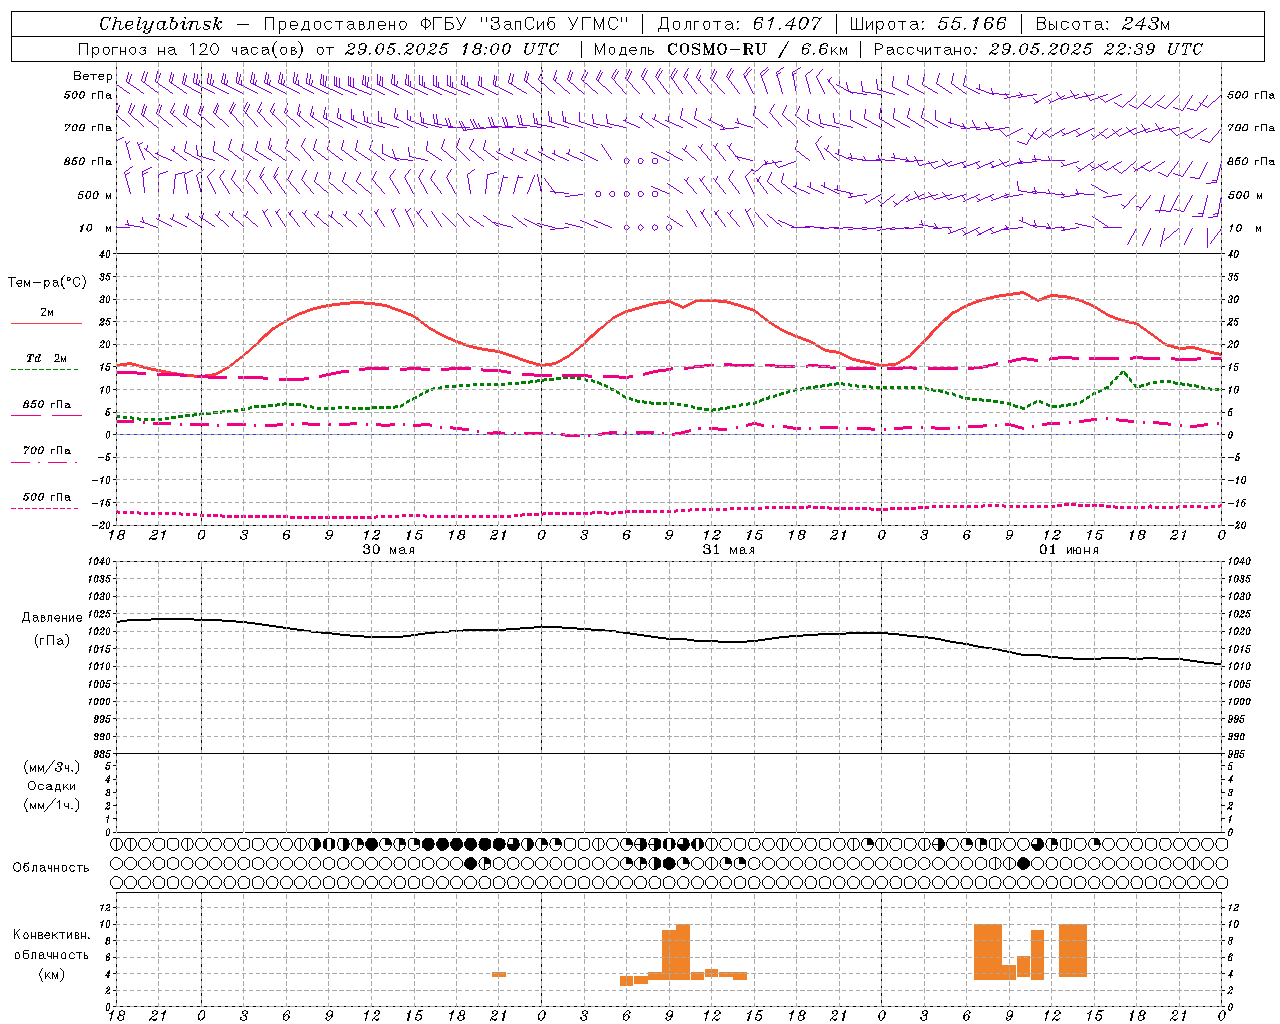
Task: Click the Тем-ра(°C) temperature panel label
Action: pyautogui.click(x=47, y=283)
